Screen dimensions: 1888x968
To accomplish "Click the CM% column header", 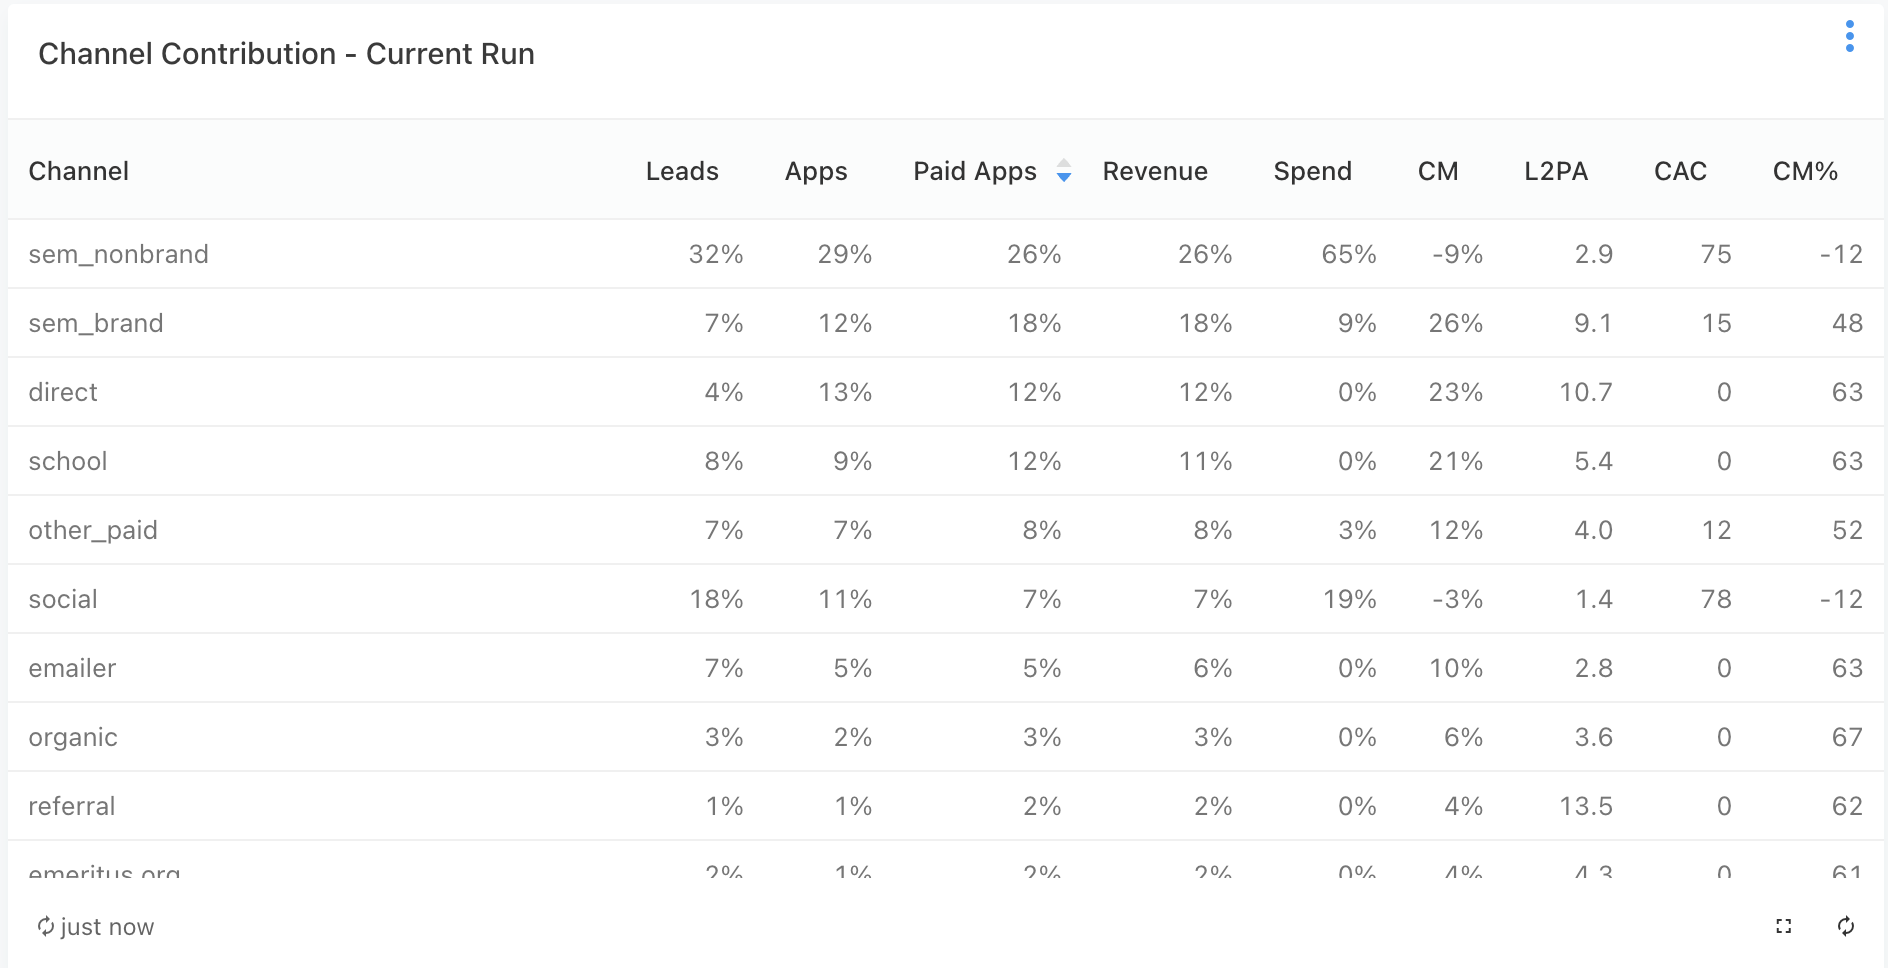I will pos(1805,171).
